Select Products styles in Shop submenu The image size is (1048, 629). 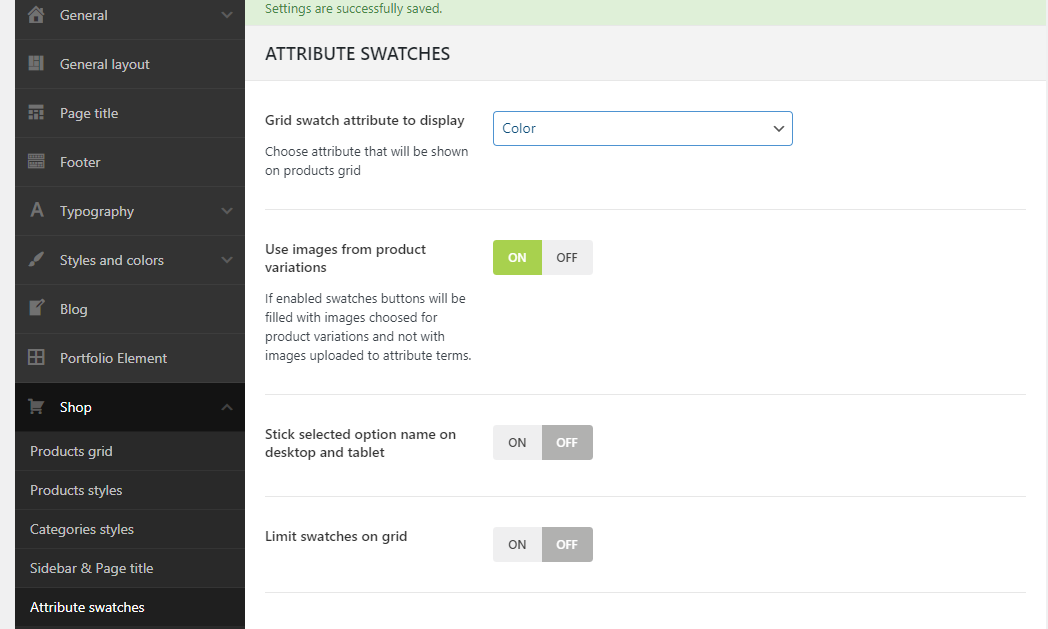pyautogui.click(x=76, y=490)
